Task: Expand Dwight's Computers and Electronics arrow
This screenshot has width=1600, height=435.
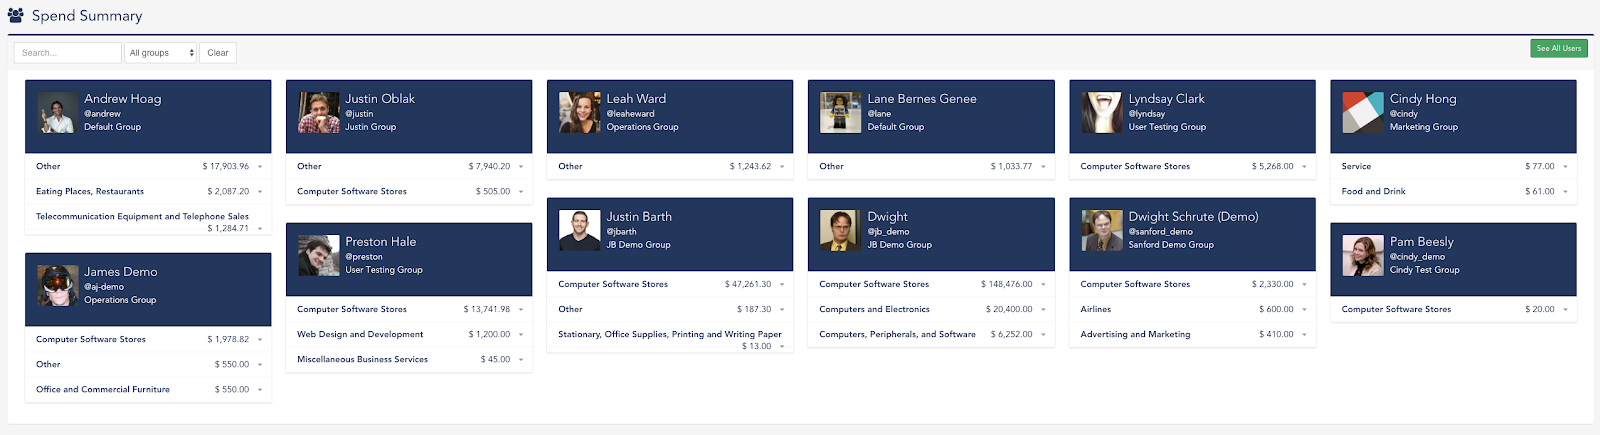Action: [x=1043, y=310]
